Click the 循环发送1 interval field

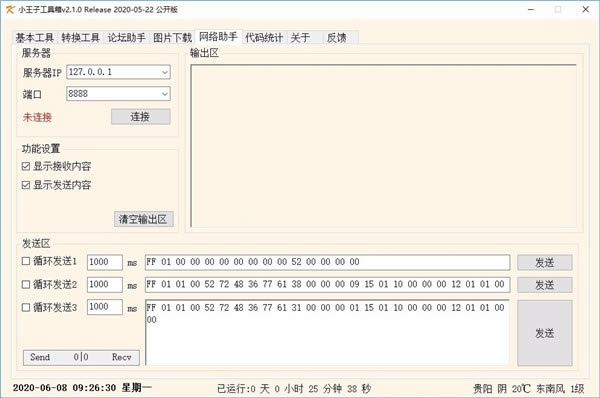[104, 262]
